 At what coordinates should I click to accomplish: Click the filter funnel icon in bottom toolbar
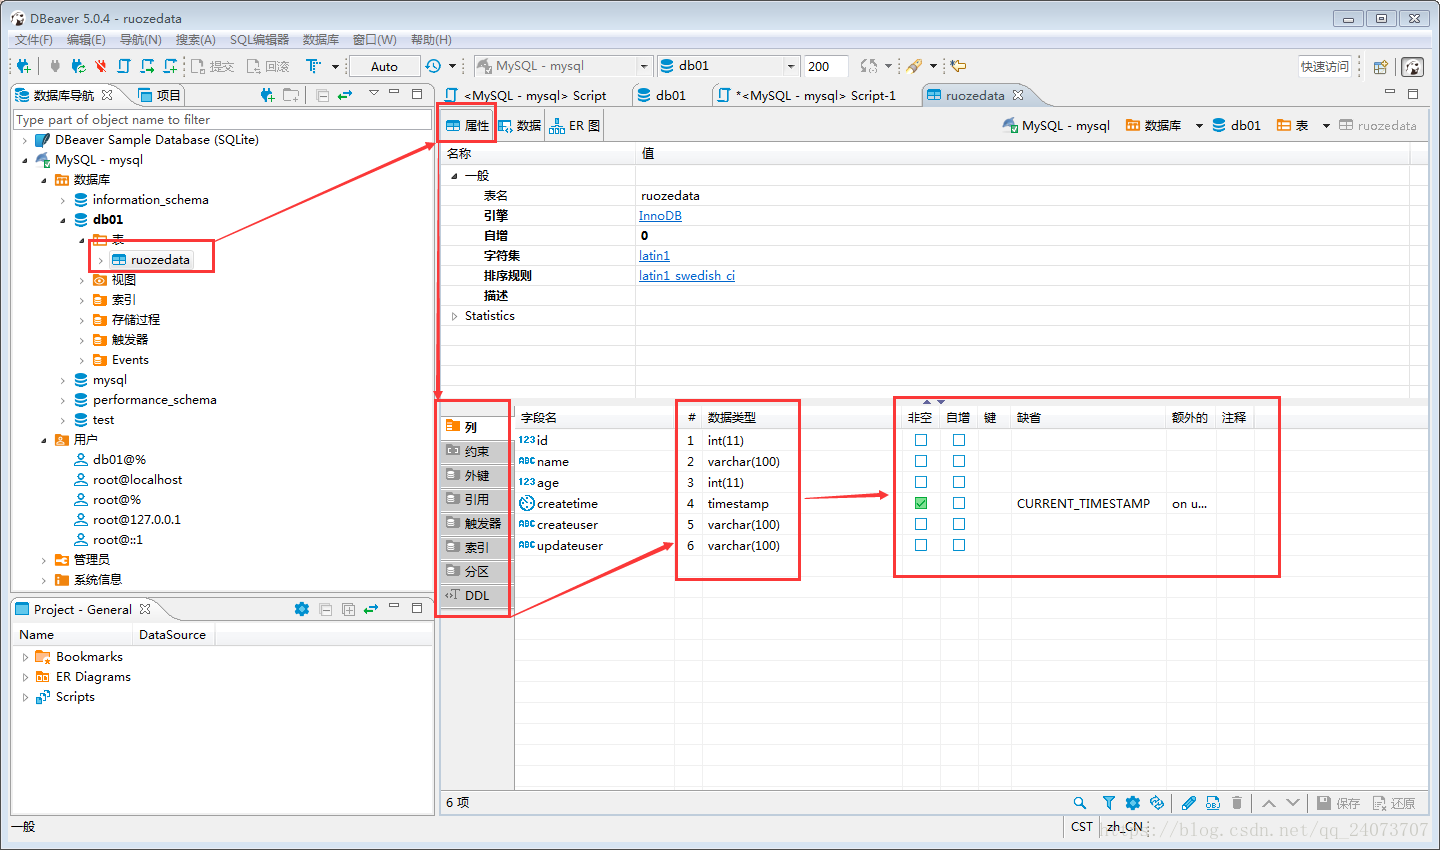(1108, 803)
